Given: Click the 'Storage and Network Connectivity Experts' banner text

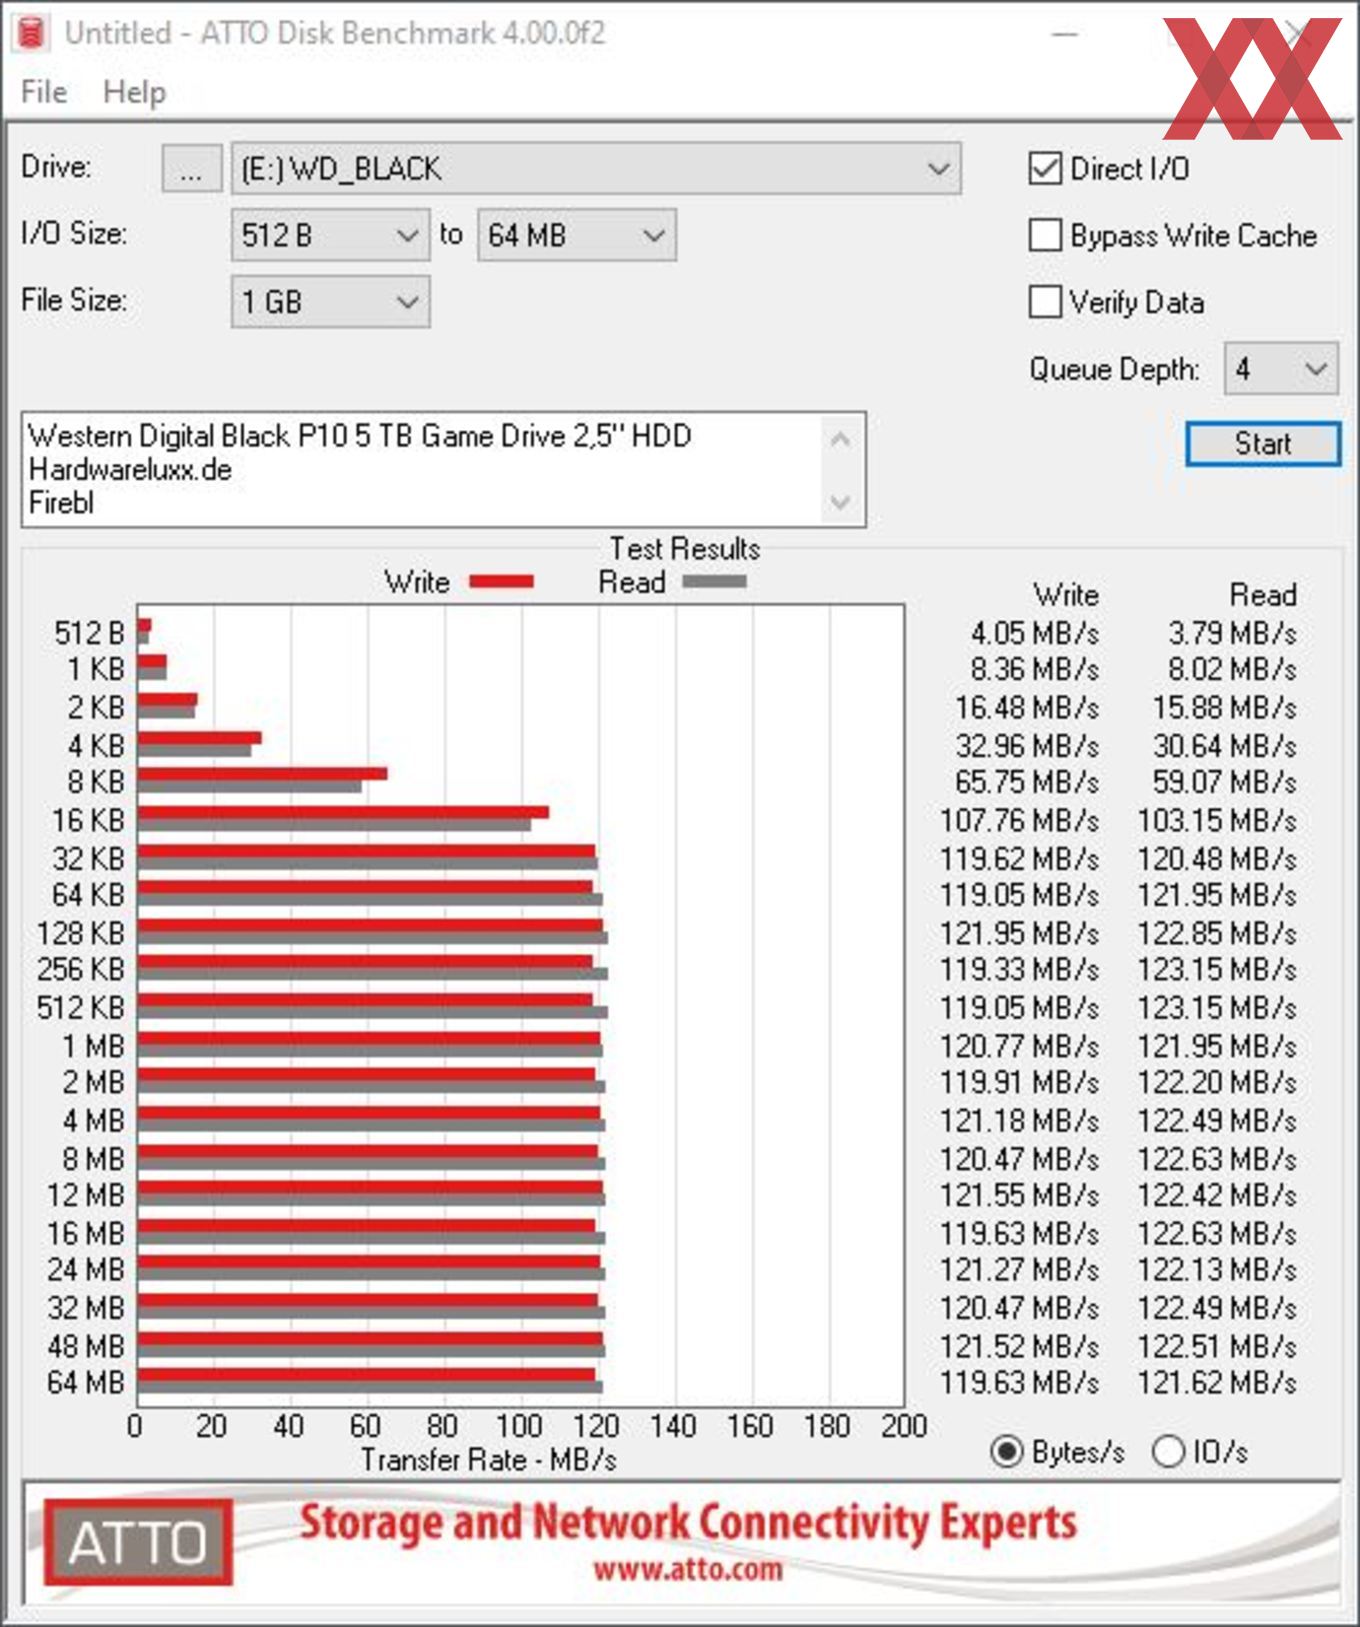Looking at the screenshot, I should point(688,1522).
